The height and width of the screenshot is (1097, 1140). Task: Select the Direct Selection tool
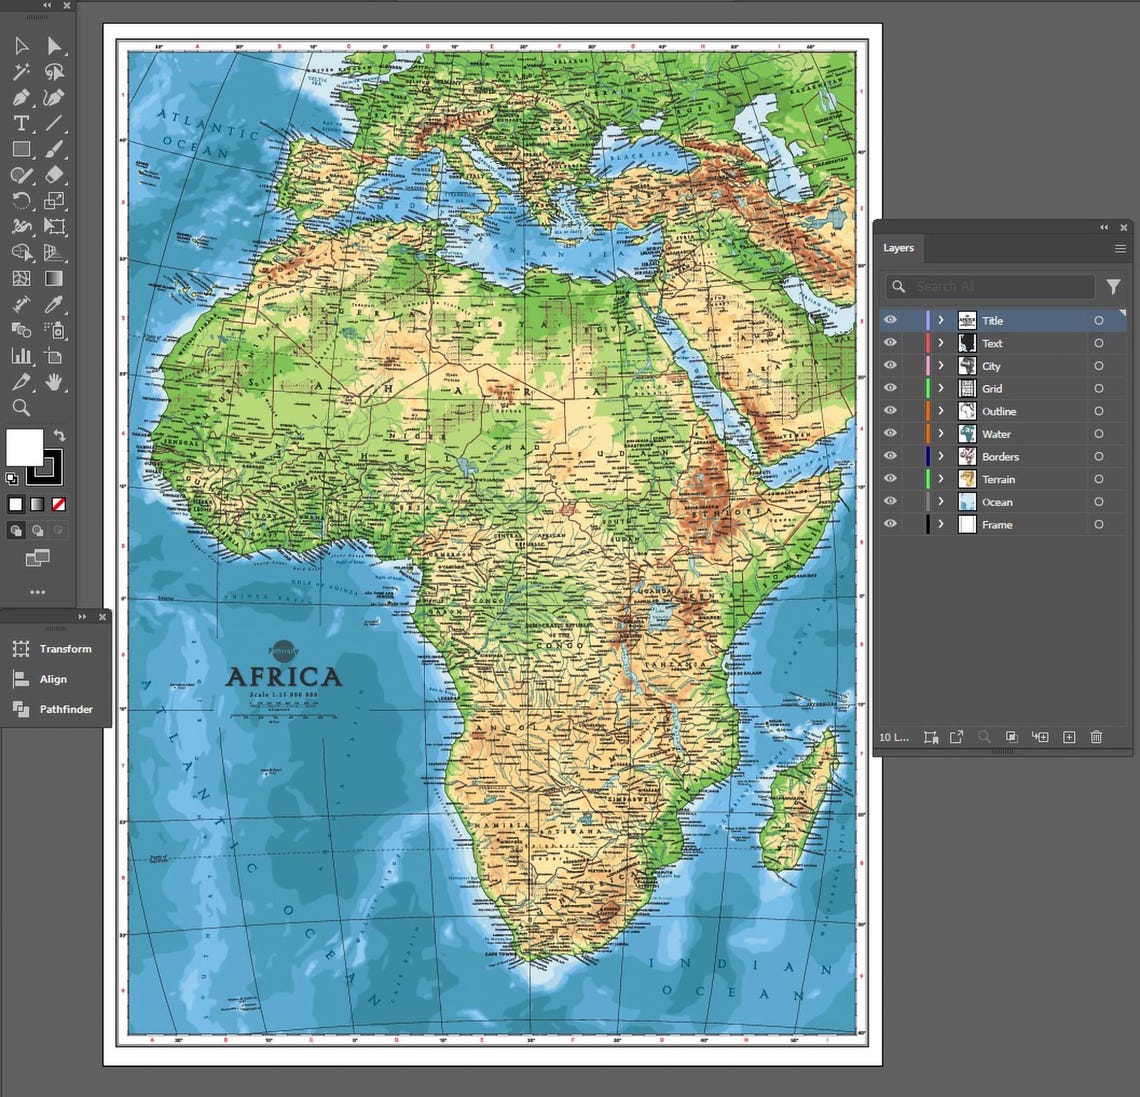tap(54, 47)
